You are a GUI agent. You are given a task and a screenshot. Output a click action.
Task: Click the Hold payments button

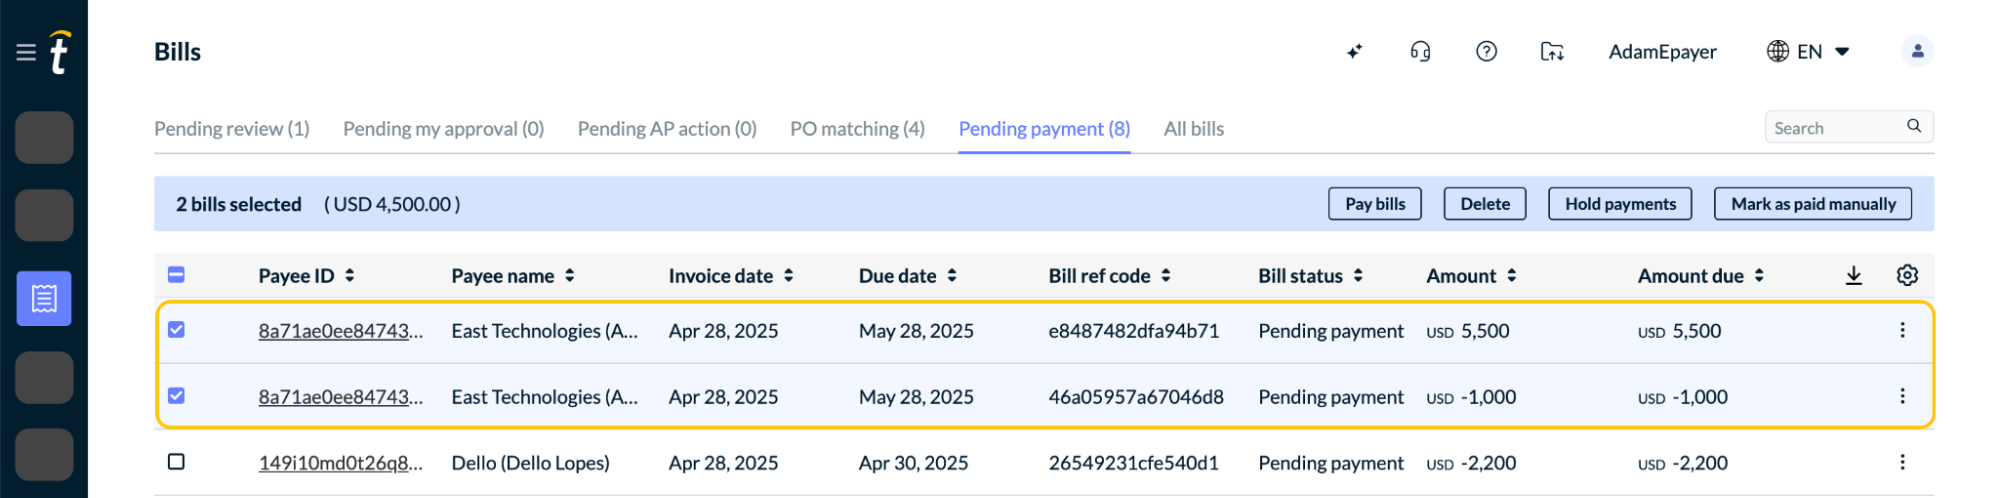click(x=1620, y=204)
